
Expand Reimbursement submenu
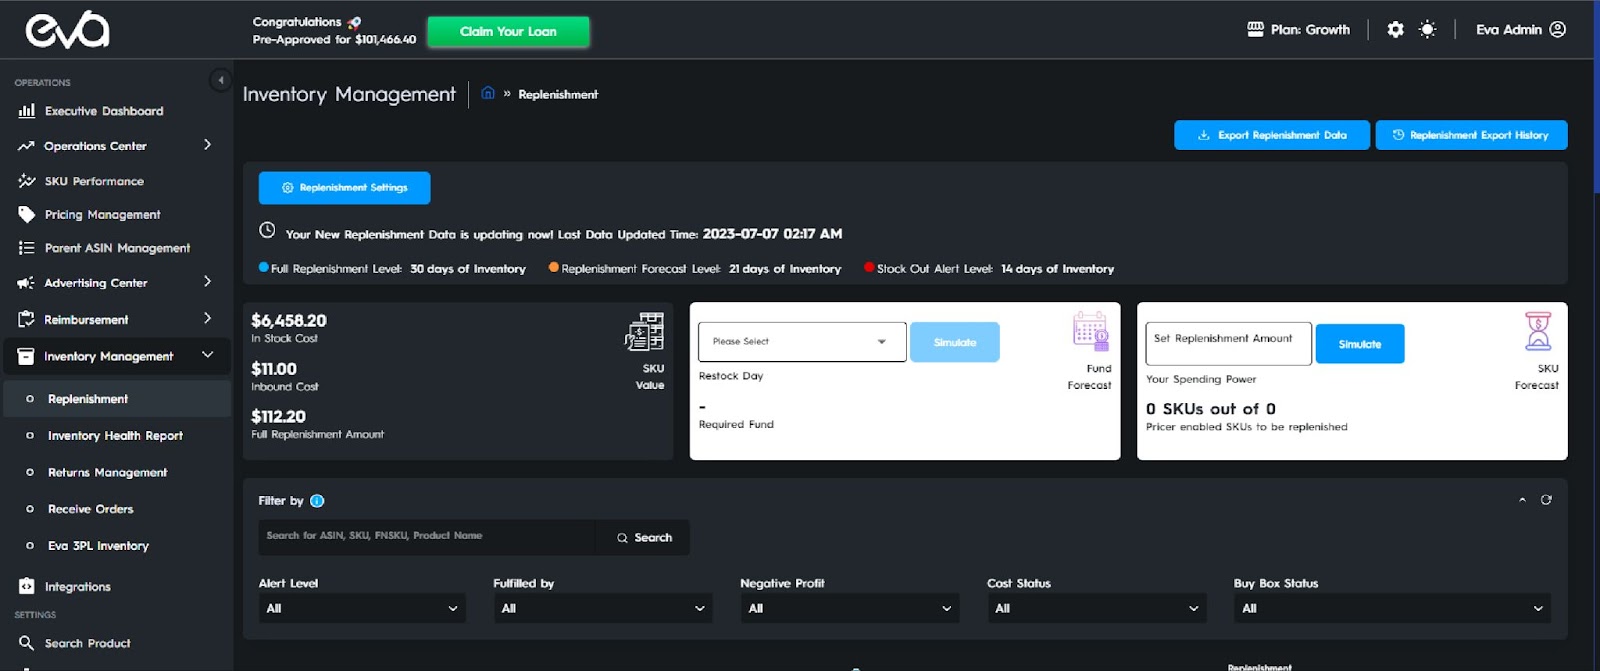[x=208, y=318]
